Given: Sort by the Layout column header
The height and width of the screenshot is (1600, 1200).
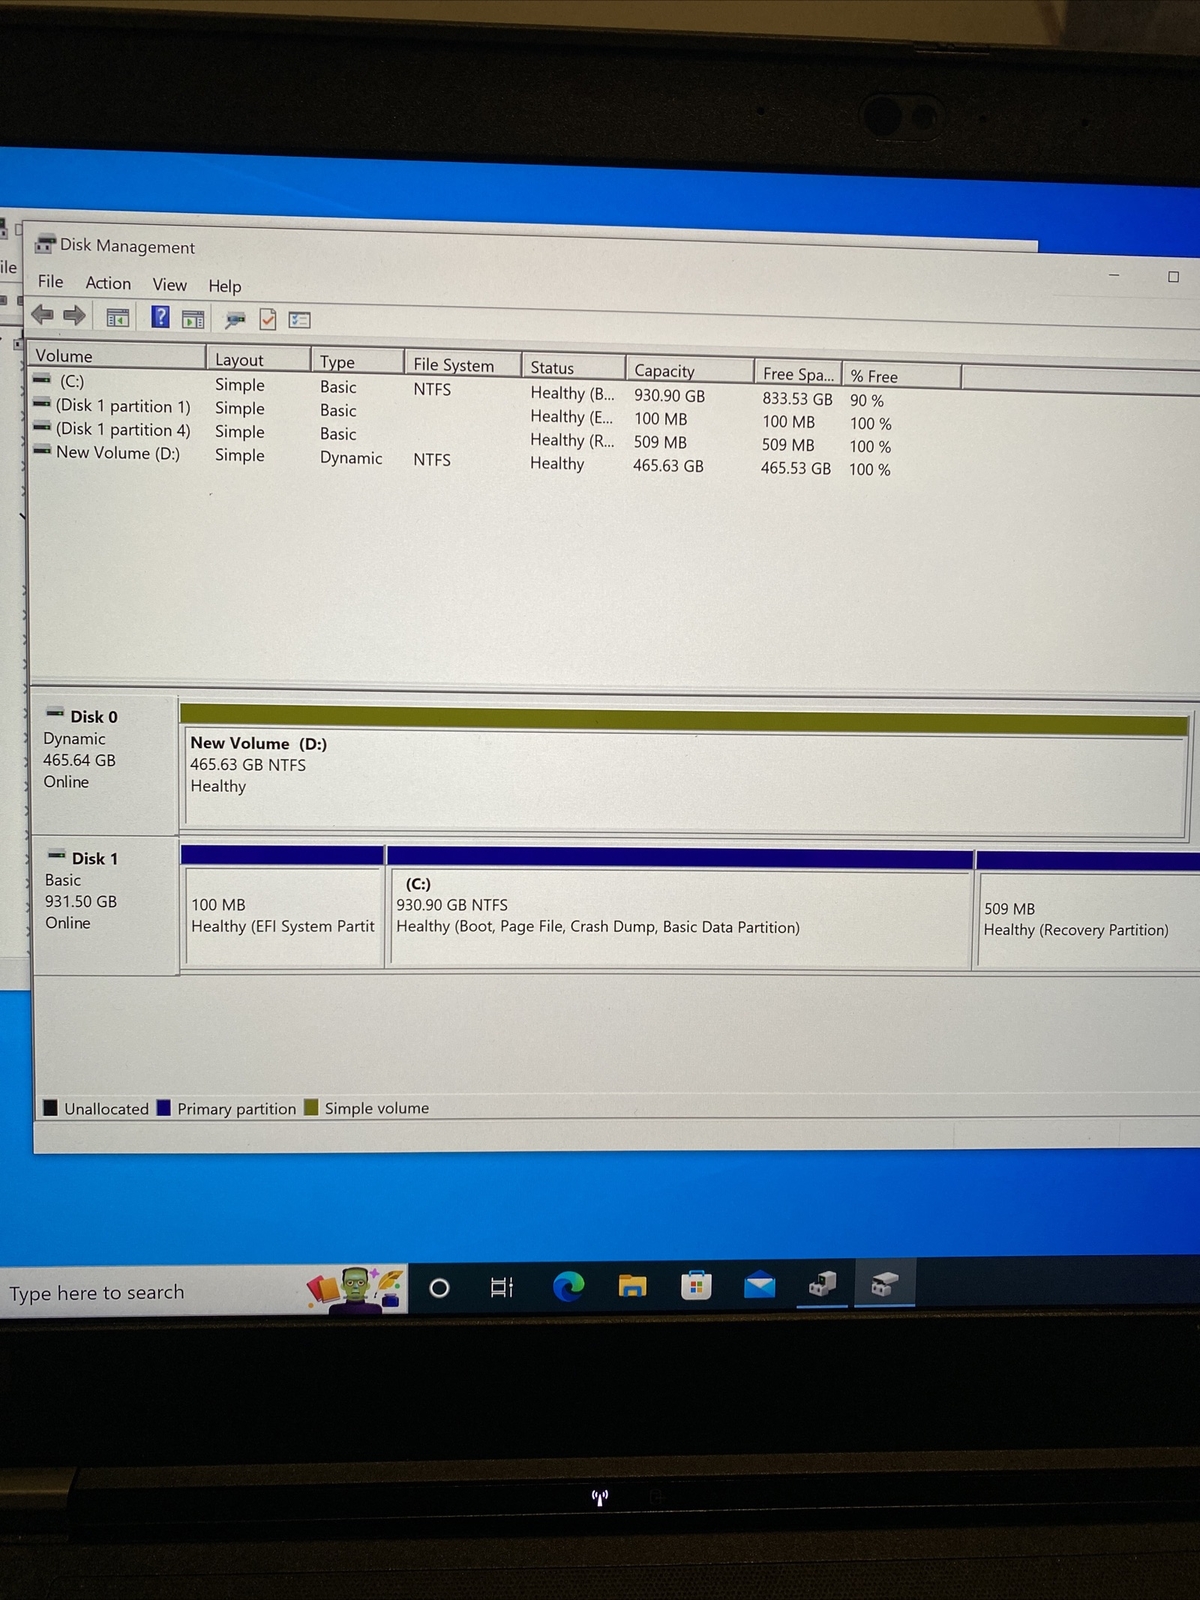Looking at the screenshot, I should (258, 360).
